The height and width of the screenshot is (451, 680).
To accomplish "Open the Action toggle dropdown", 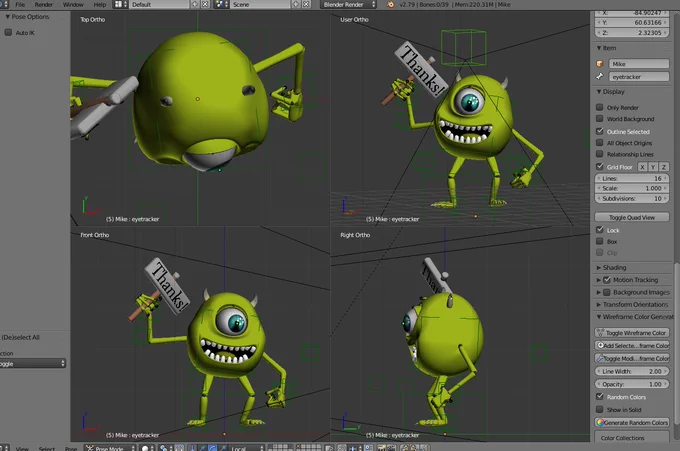I will click(x=33, y=363).
